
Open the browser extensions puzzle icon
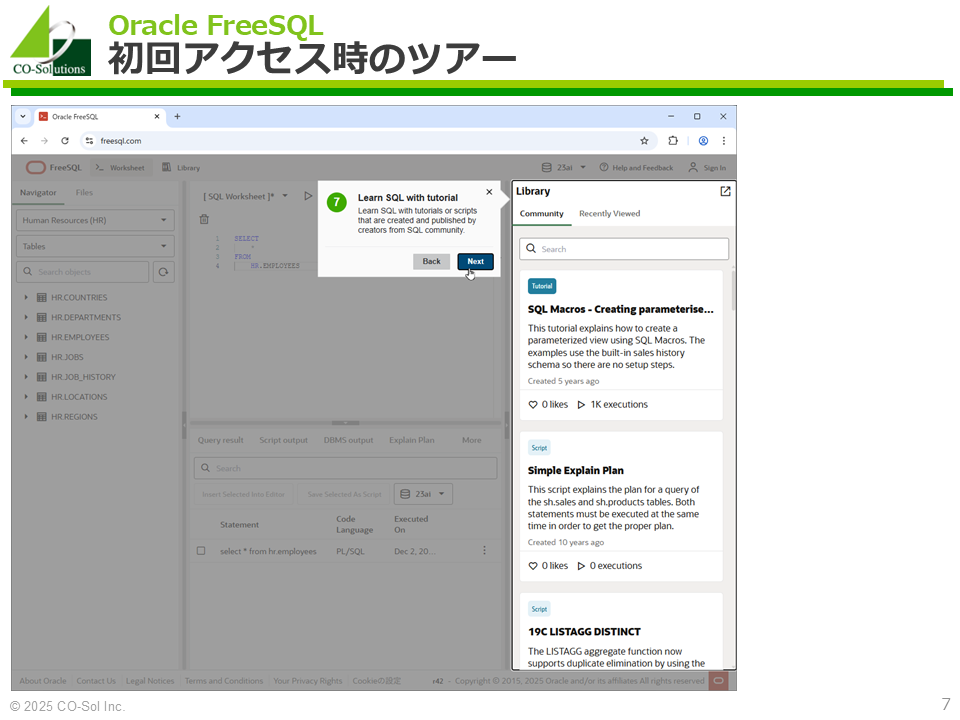[673, 141]
